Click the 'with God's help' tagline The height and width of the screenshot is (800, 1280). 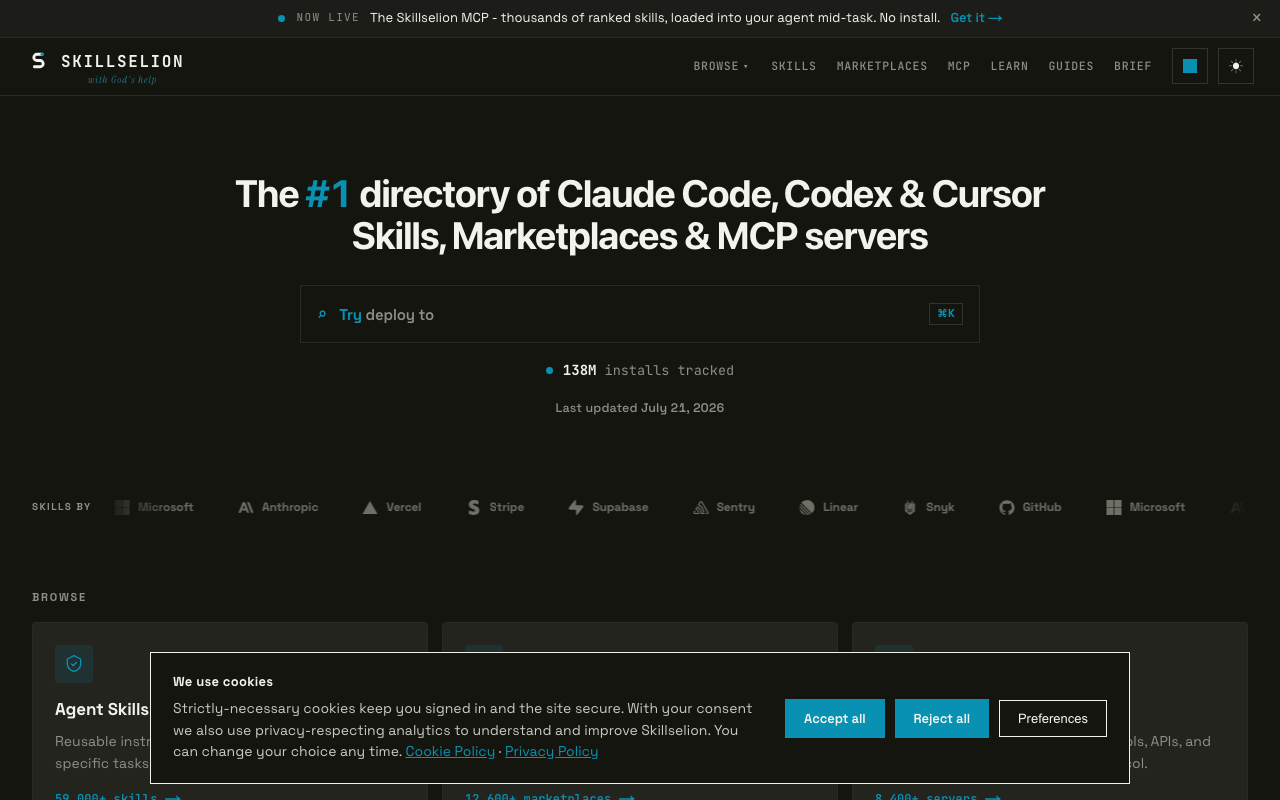(x=122, y=80)
